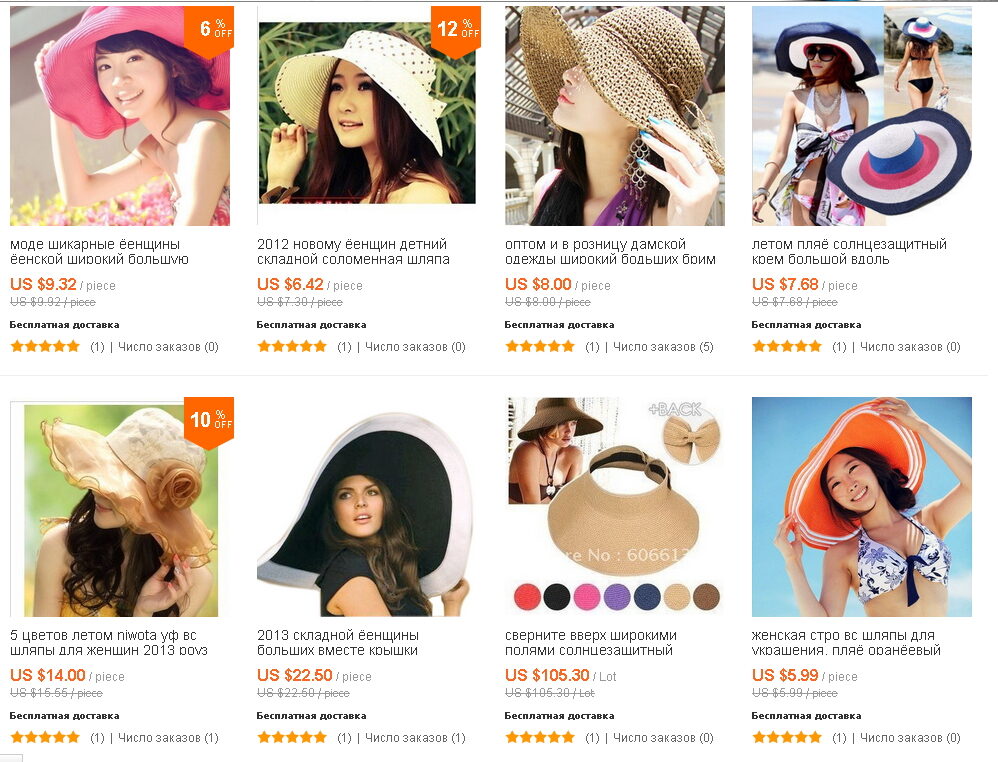Open the "2012 новому ёенщин детний" product link
Image resolution: width=998 pixels, height=762 pixels.
(353, 252)
